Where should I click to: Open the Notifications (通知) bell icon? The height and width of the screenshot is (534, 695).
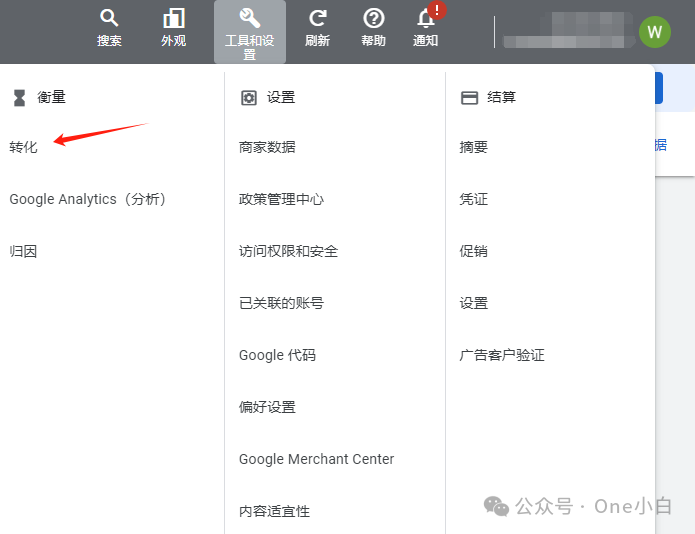pyautogui.click(x=426, y=19)
